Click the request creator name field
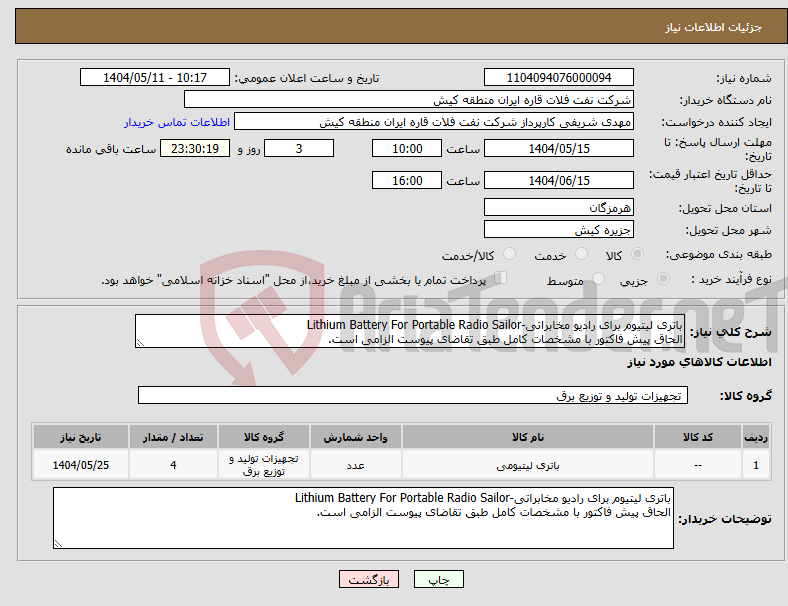The height and width of the screenshot is (606, 788). tap(434, 122)
